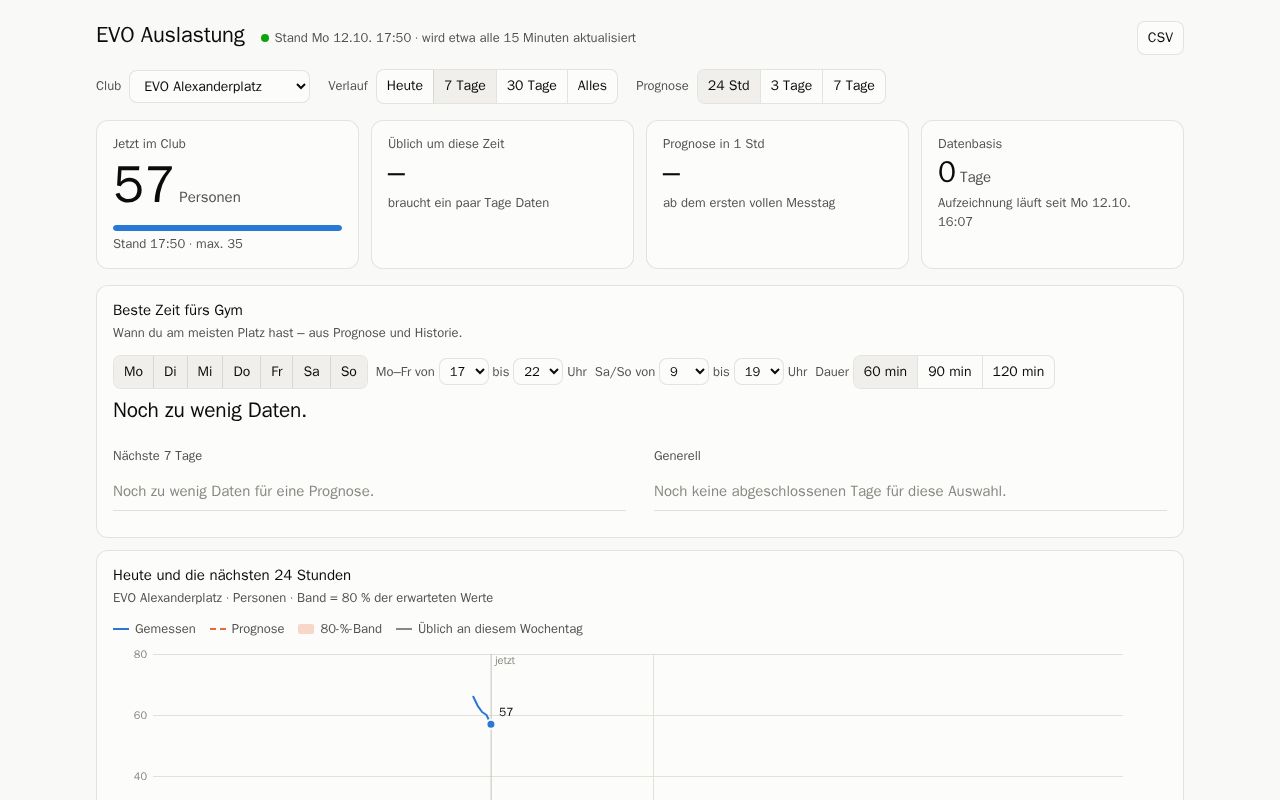The height and width of the screenshot is (800, 1280).
Task: Set Prognose to 24 Std
Action: coord(729,86)
